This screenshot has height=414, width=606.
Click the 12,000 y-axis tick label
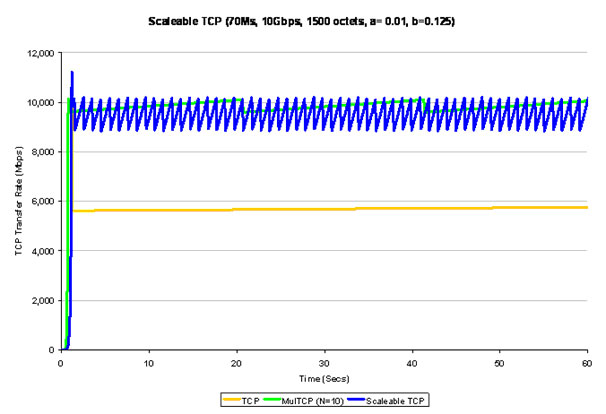tap(41, 52)
